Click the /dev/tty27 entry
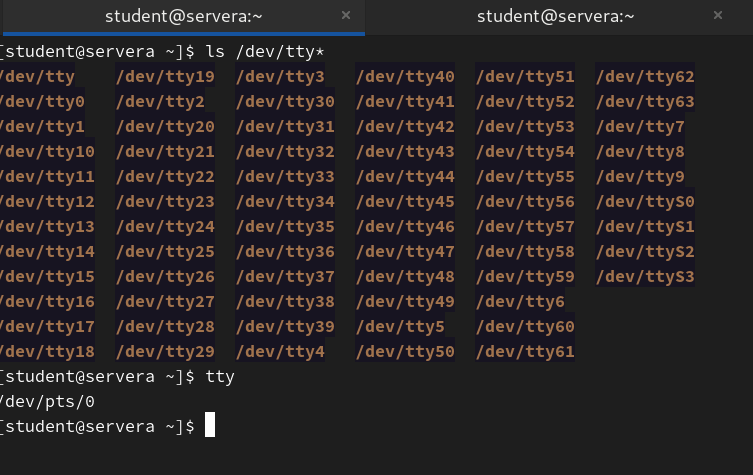Viewport: 753px width, 475px height. click(165, 301)
